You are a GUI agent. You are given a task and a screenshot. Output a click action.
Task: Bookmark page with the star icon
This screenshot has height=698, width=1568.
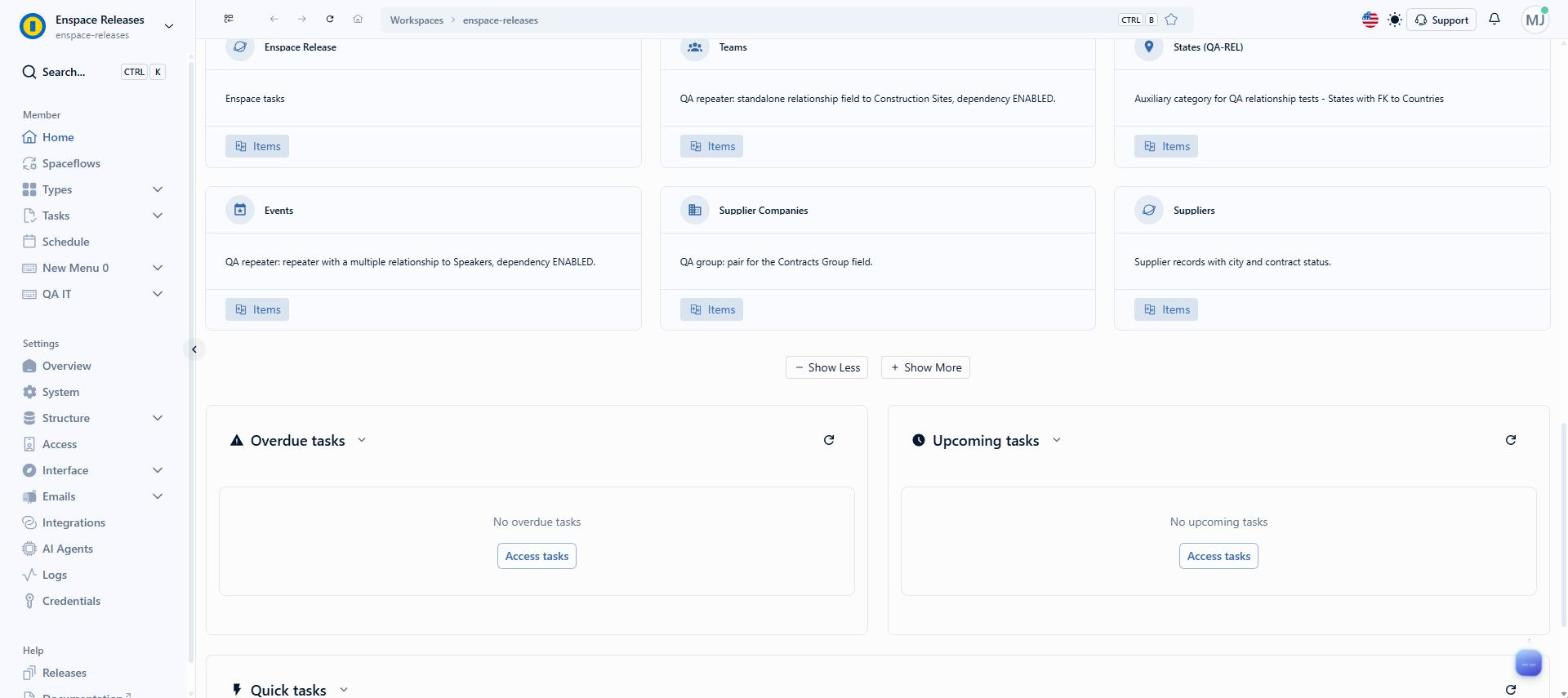pos(1171,19)
